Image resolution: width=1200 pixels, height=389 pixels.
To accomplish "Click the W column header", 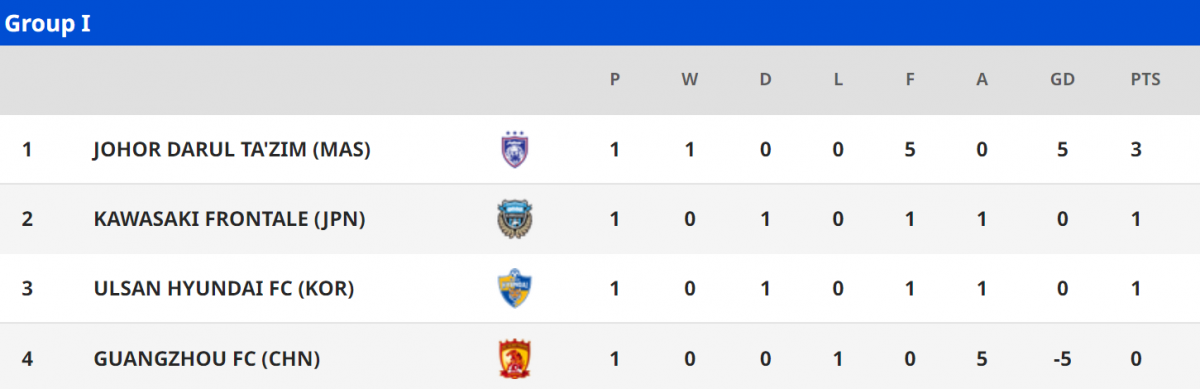I will 690,80.
